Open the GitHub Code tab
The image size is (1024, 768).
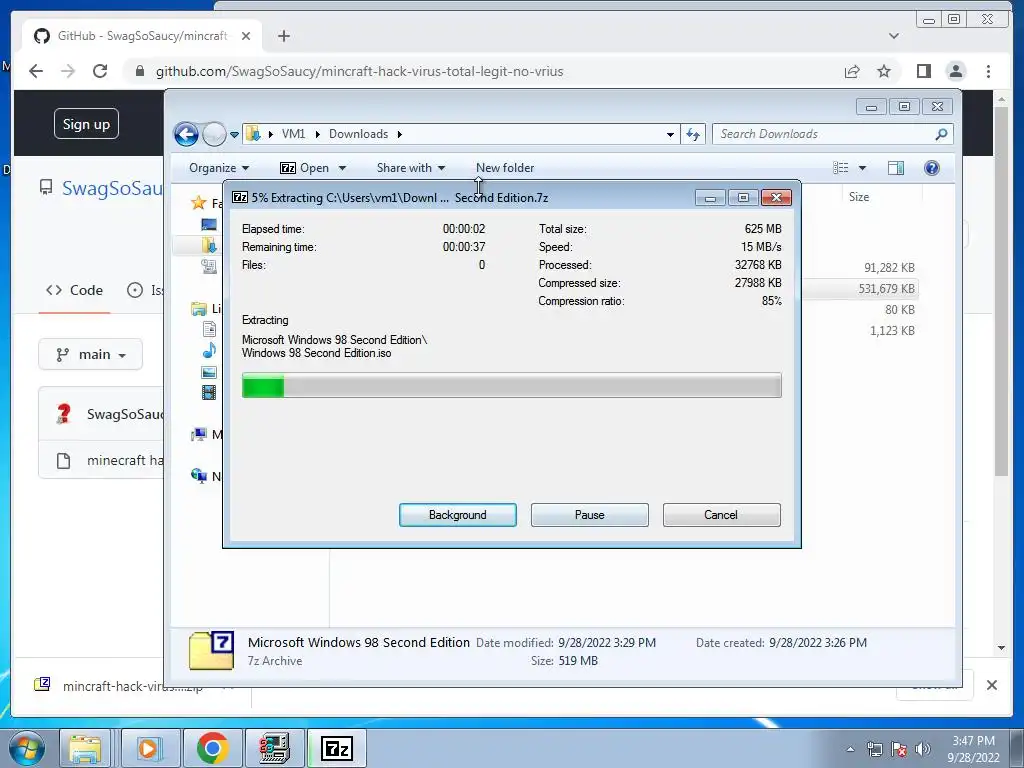[x=74, y=290]
